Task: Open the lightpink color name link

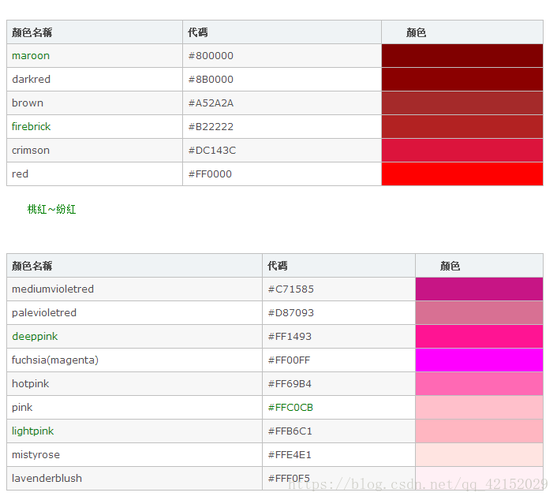Action: [x=33, y=431]
